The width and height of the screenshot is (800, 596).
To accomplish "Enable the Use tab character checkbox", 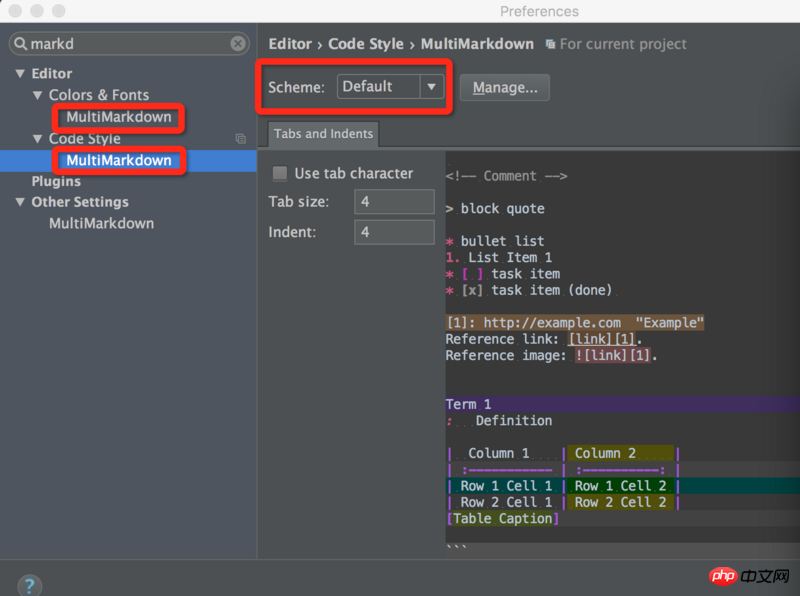I will [x=280, y=173].
